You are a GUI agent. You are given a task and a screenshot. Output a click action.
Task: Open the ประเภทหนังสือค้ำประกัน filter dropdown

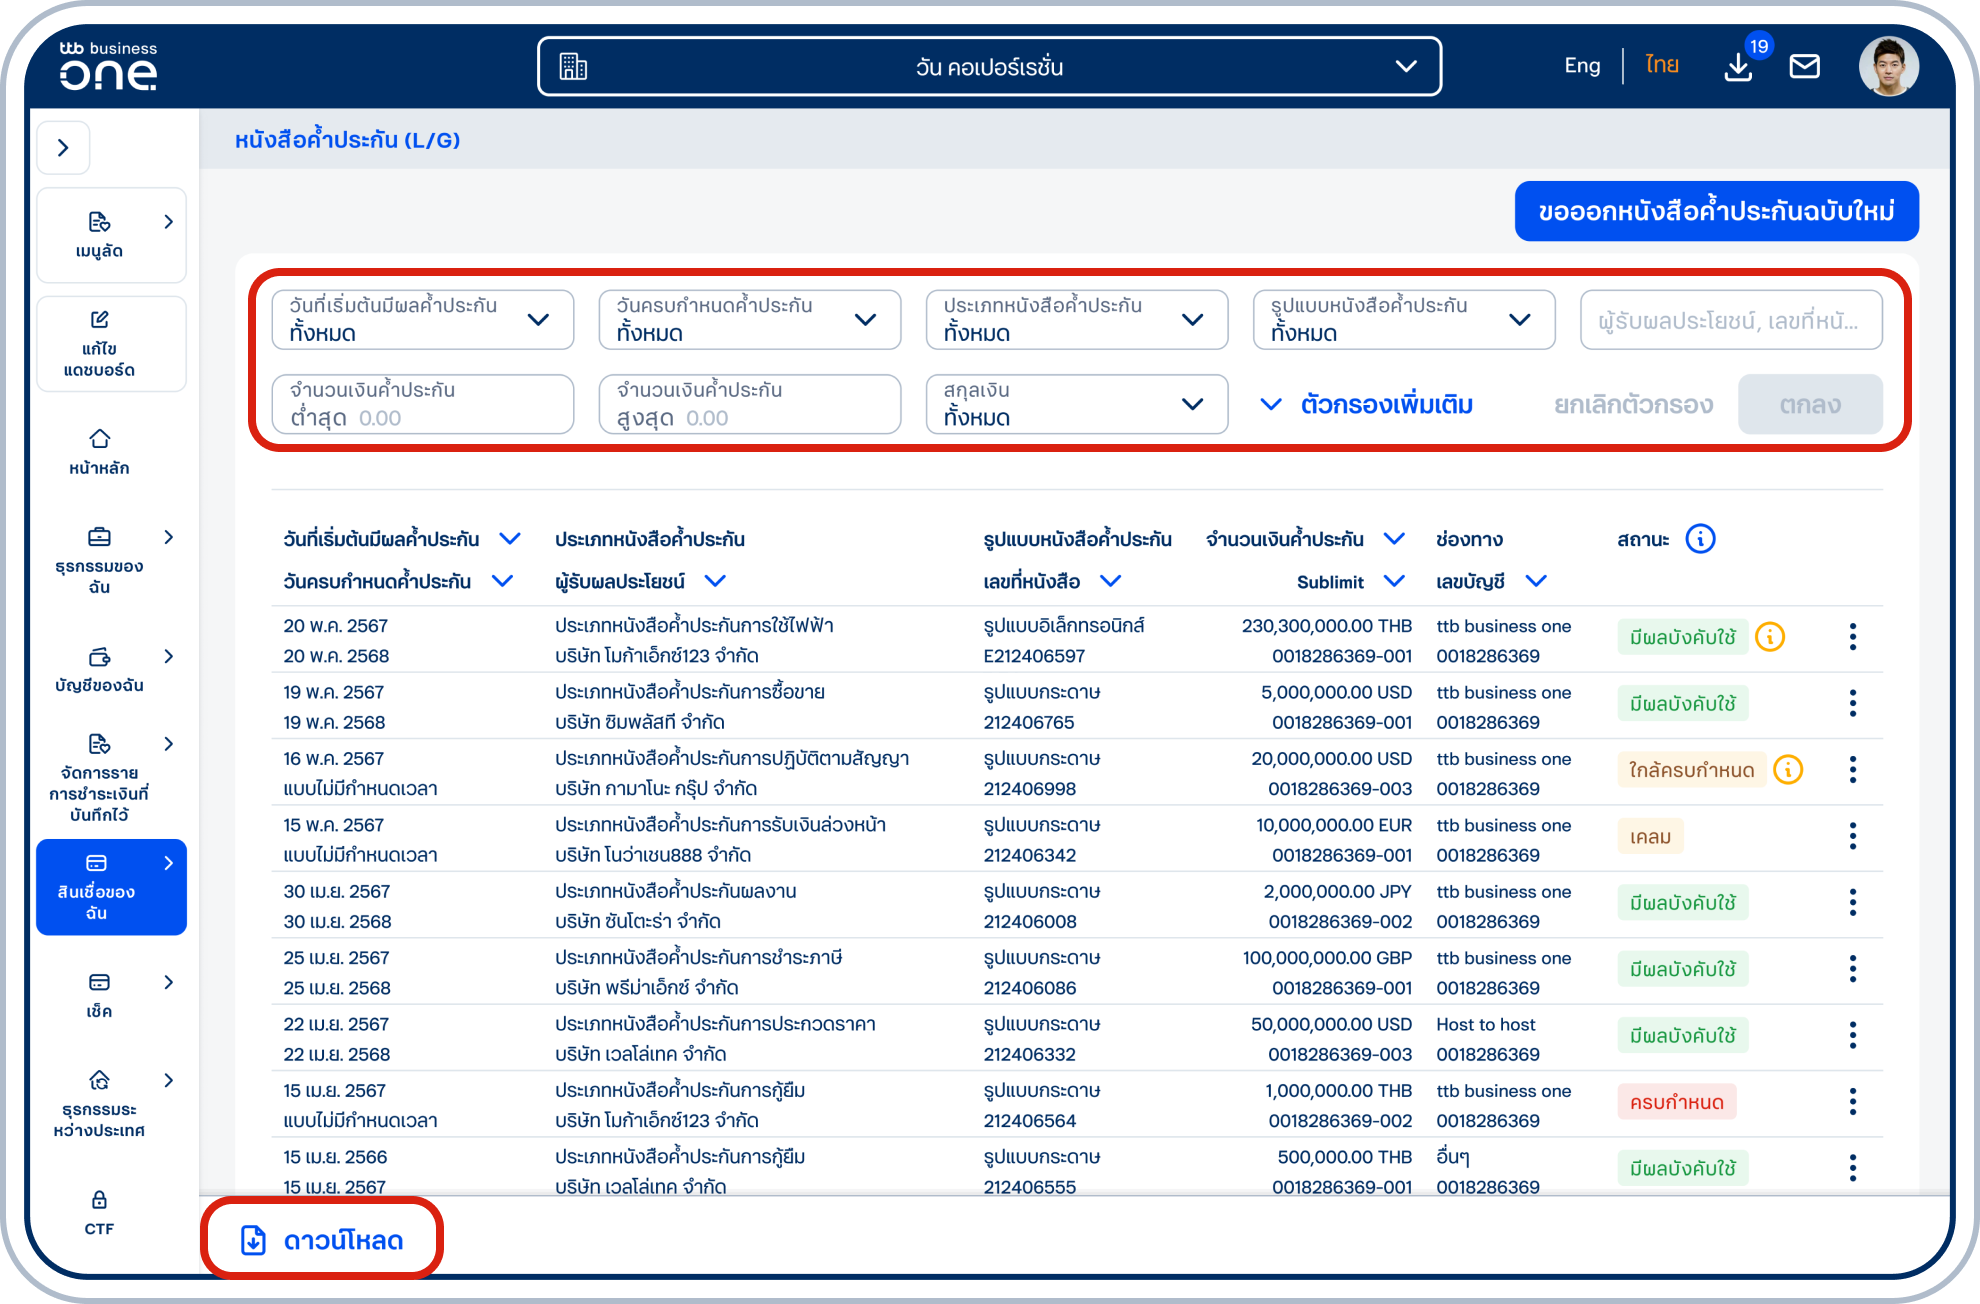1076,320
